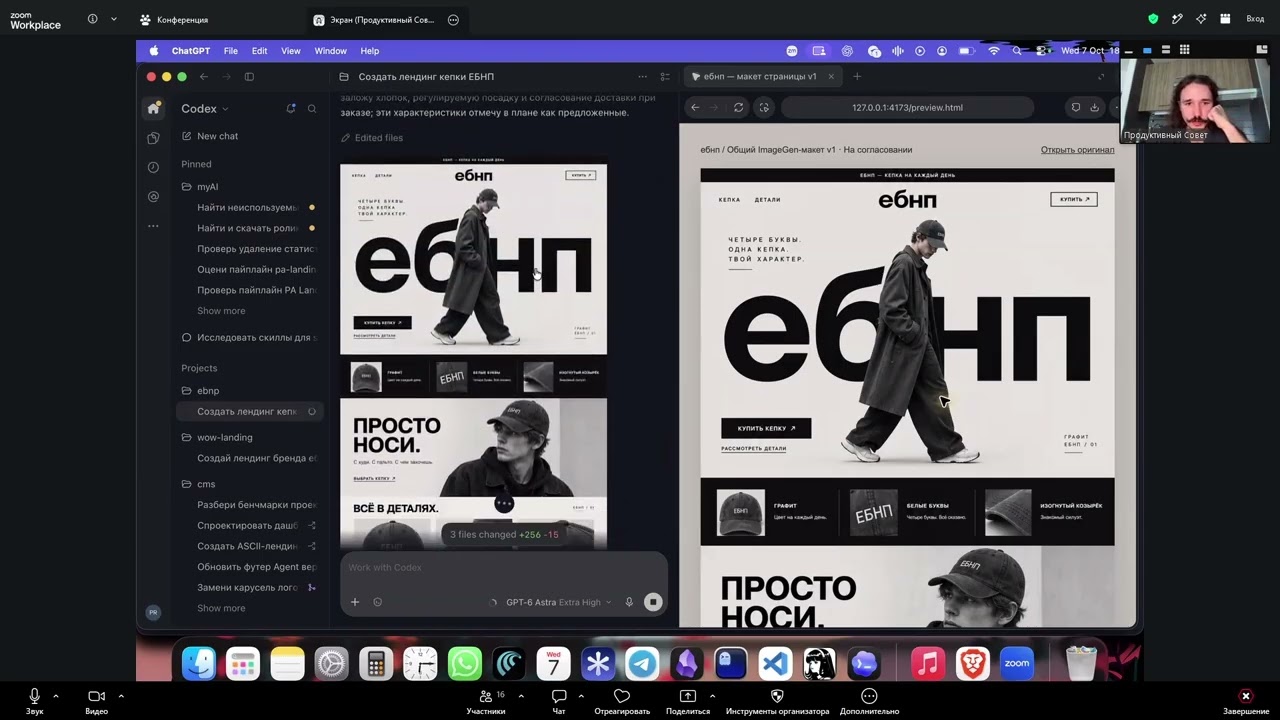This screenshot has width=1280, height=720.
Task: Open the Codex dropdown title
Action: coord(205,109)
